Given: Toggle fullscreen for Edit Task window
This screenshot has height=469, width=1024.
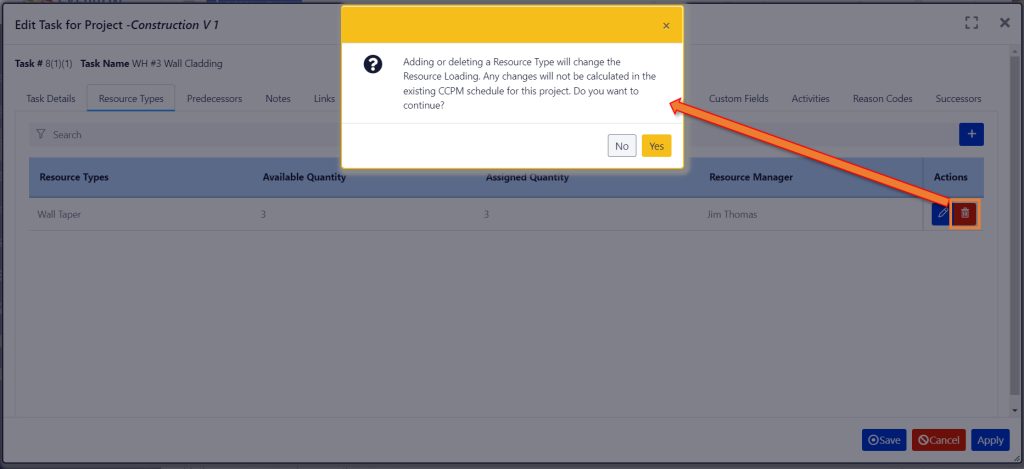Looking at the screenshot, I should (972, 23).
